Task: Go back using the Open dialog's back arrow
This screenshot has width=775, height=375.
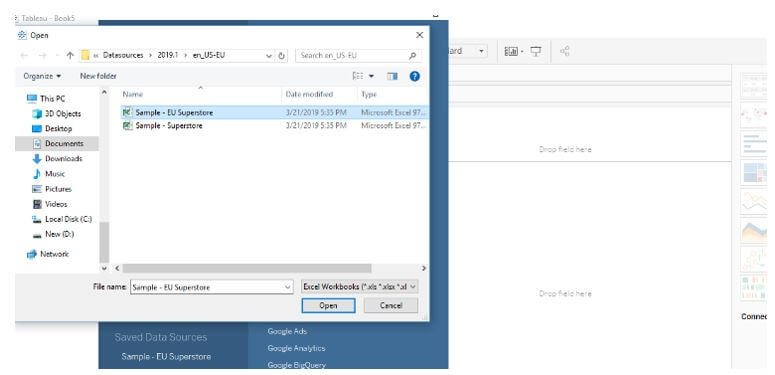Action: 24,56
